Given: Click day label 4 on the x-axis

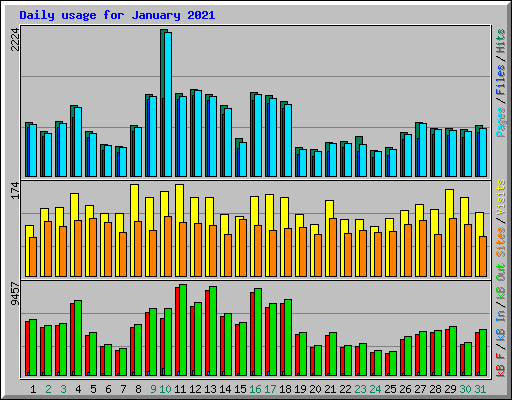Looking at the screenshot, I should (78, 389).
